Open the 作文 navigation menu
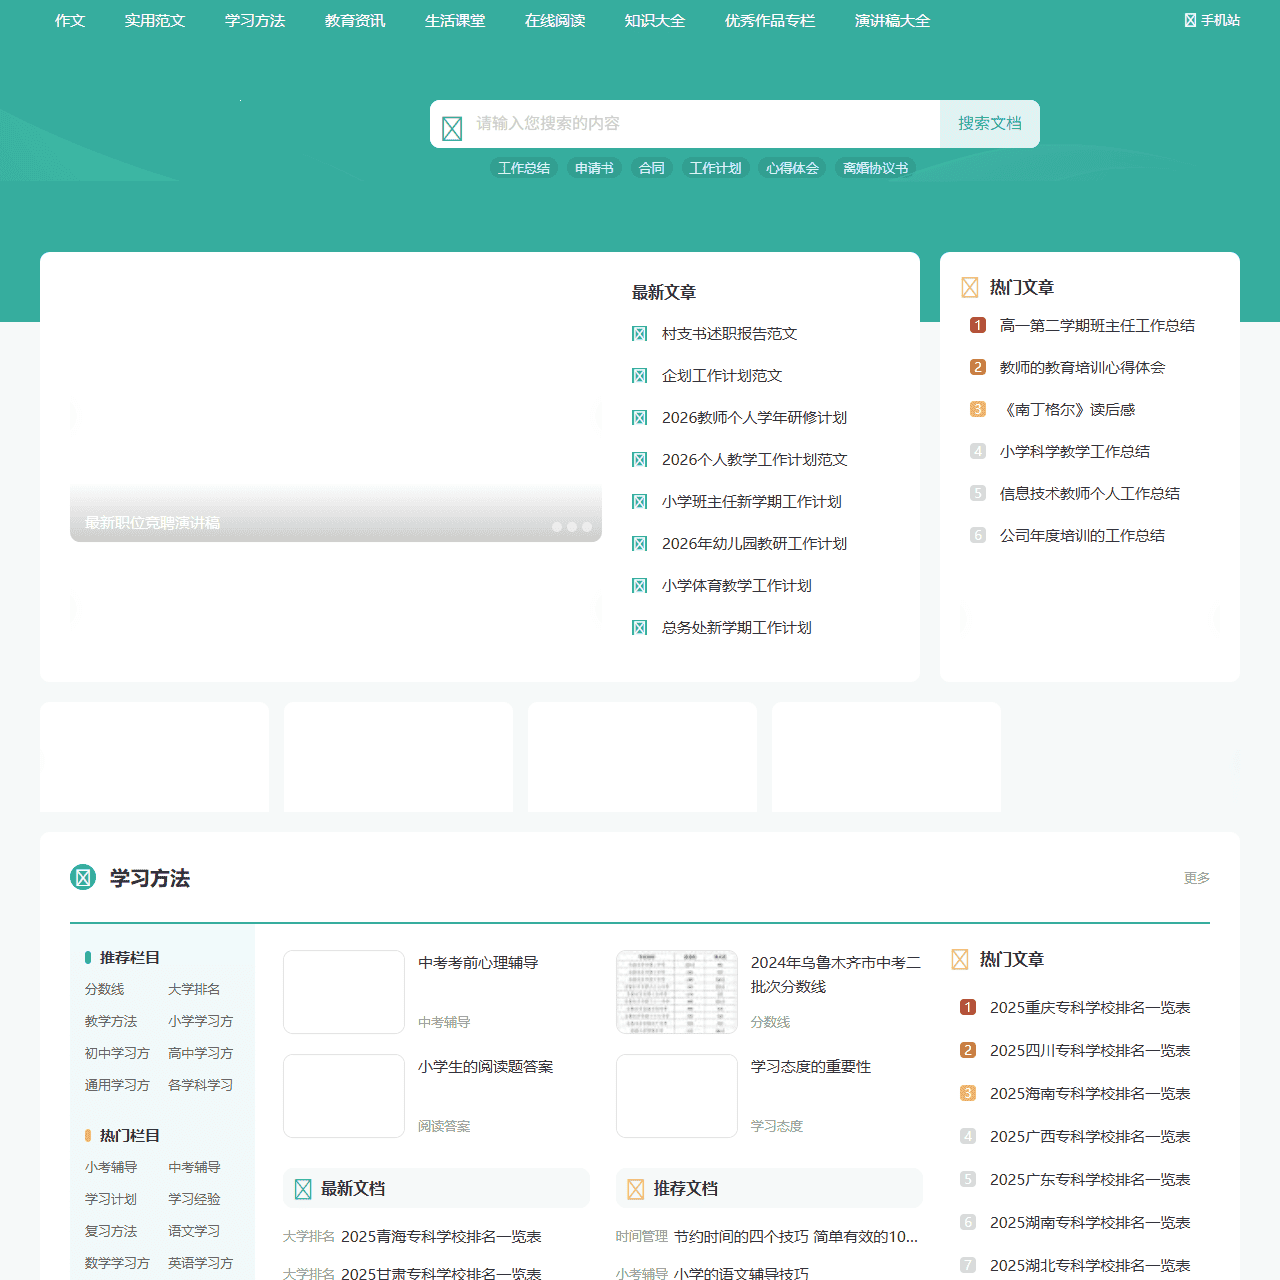1280x1280 pixels. [x=69, y=20]
